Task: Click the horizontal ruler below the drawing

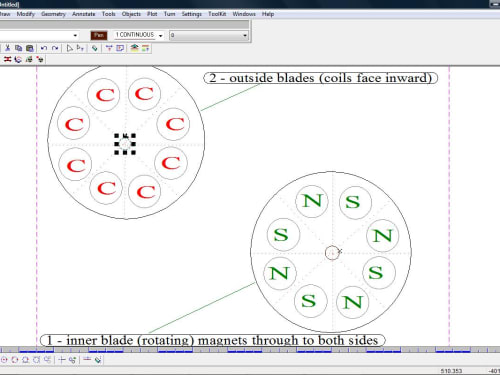Action: point(250,350)
